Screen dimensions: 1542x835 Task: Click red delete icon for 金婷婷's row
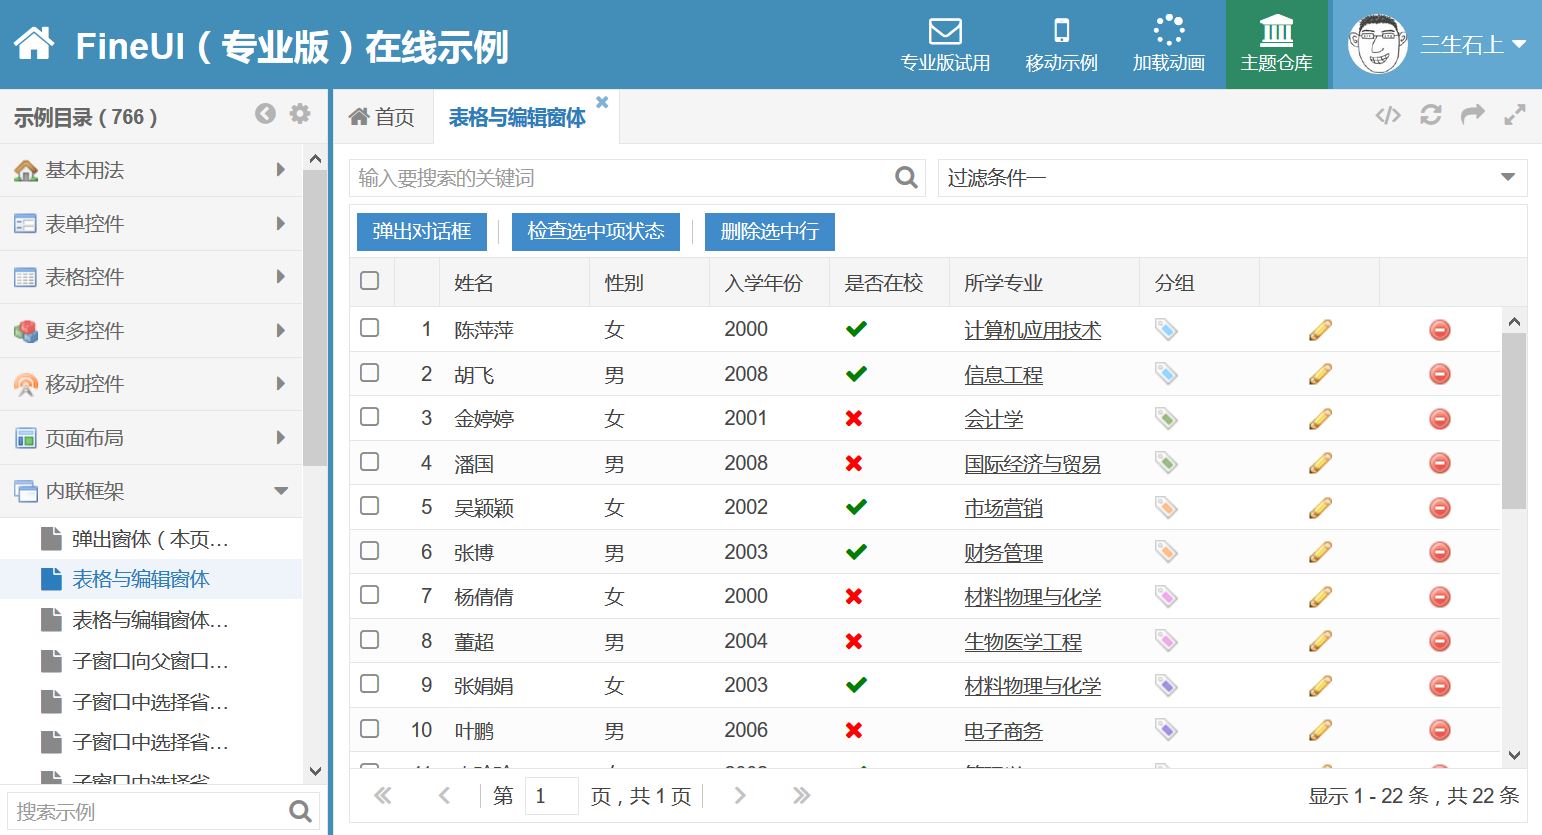pyautogui.click(x=1439, y=419)
